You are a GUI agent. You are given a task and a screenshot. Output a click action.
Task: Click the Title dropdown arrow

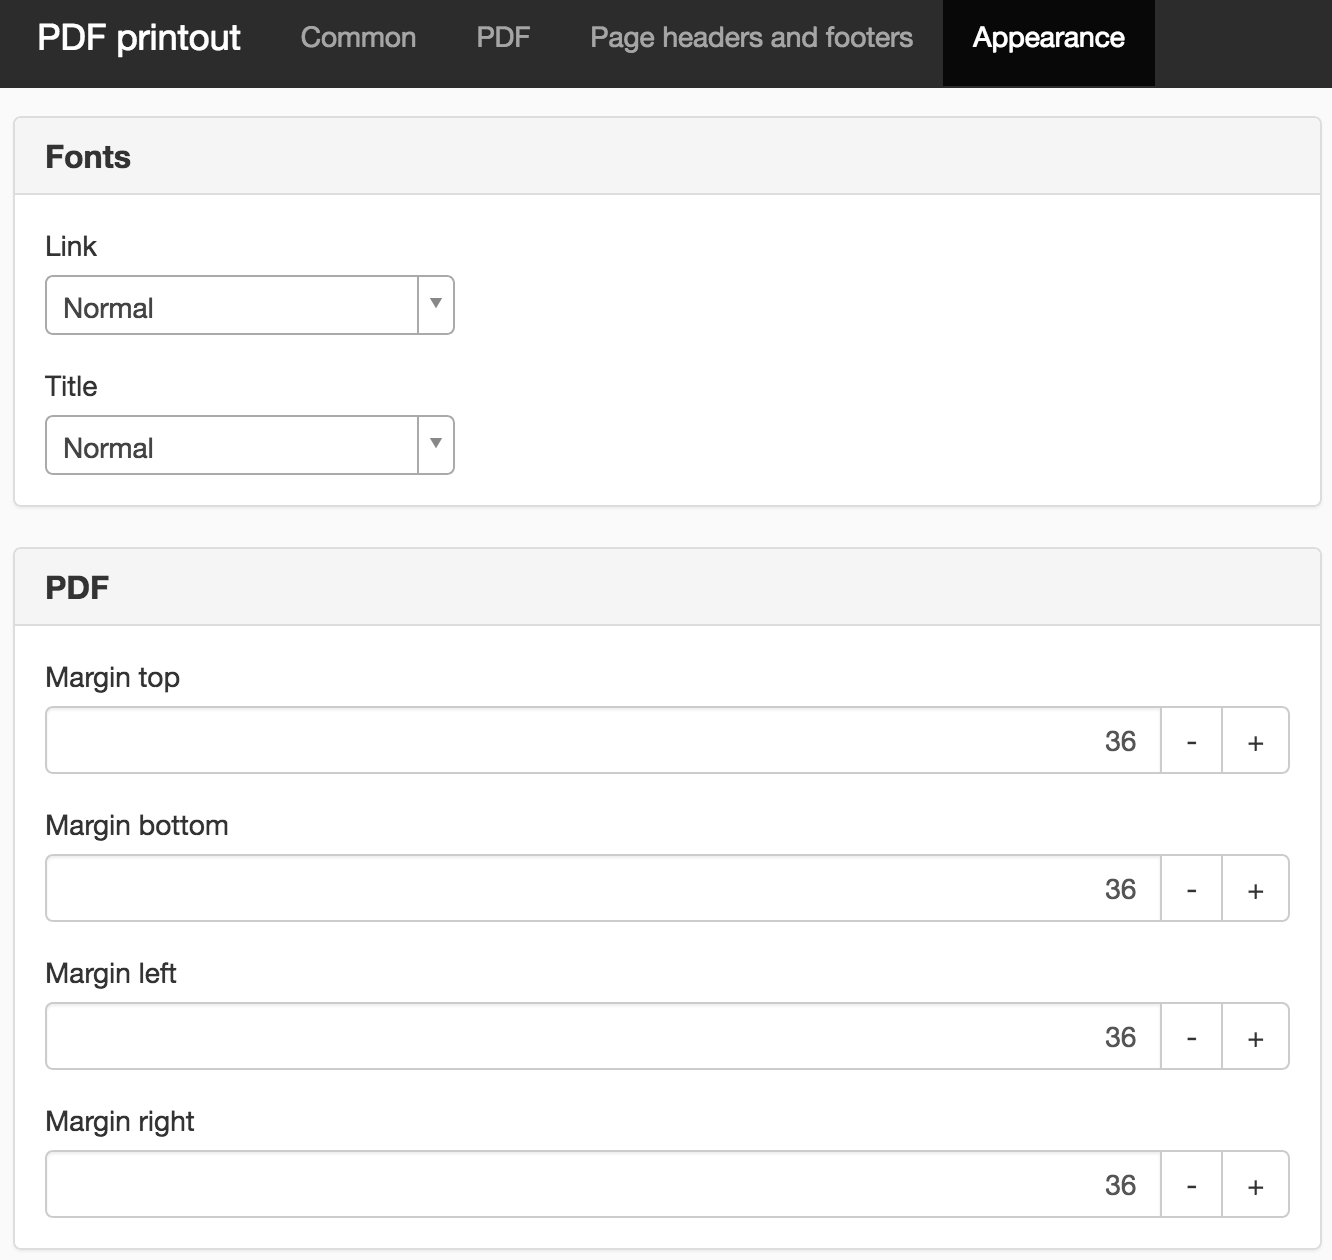[436, 444]
